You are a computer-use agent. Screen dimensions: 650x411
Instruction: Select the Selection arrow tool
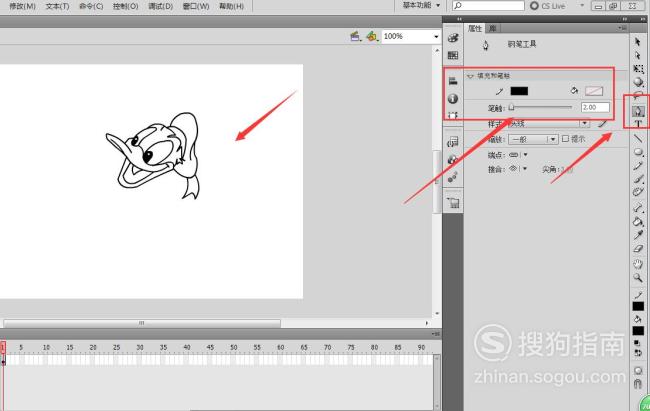click(x=638, y=42)
